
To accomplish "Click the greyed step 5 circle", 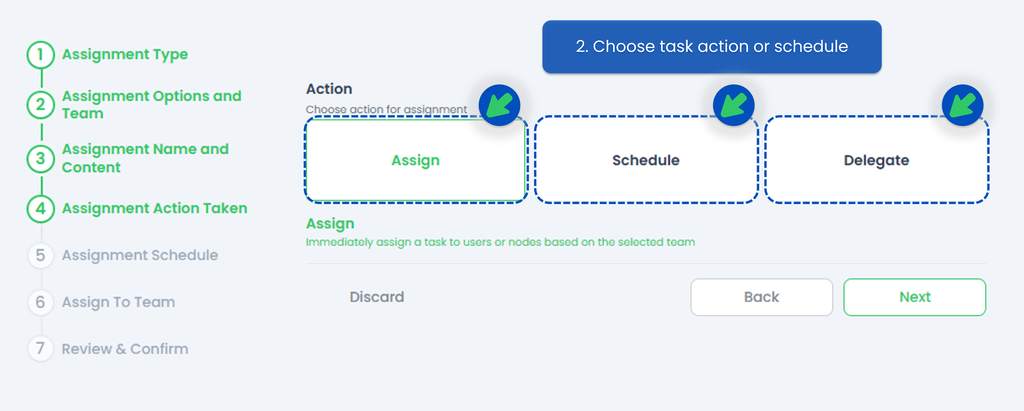I will click(40, 255).
